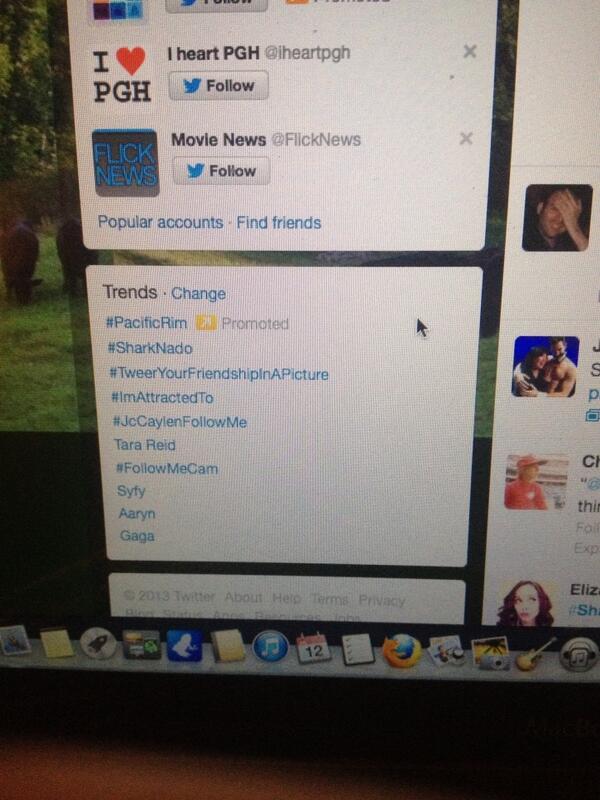Launch Firefox from the dock
The width and height of the screenshot is (600, 800).
tap(402, 651)
